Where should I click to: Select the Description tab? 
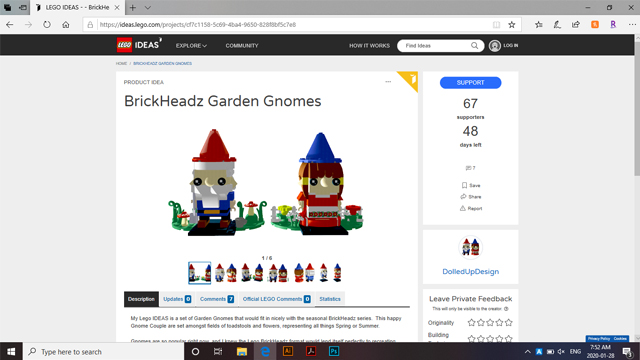coord(141,299)
